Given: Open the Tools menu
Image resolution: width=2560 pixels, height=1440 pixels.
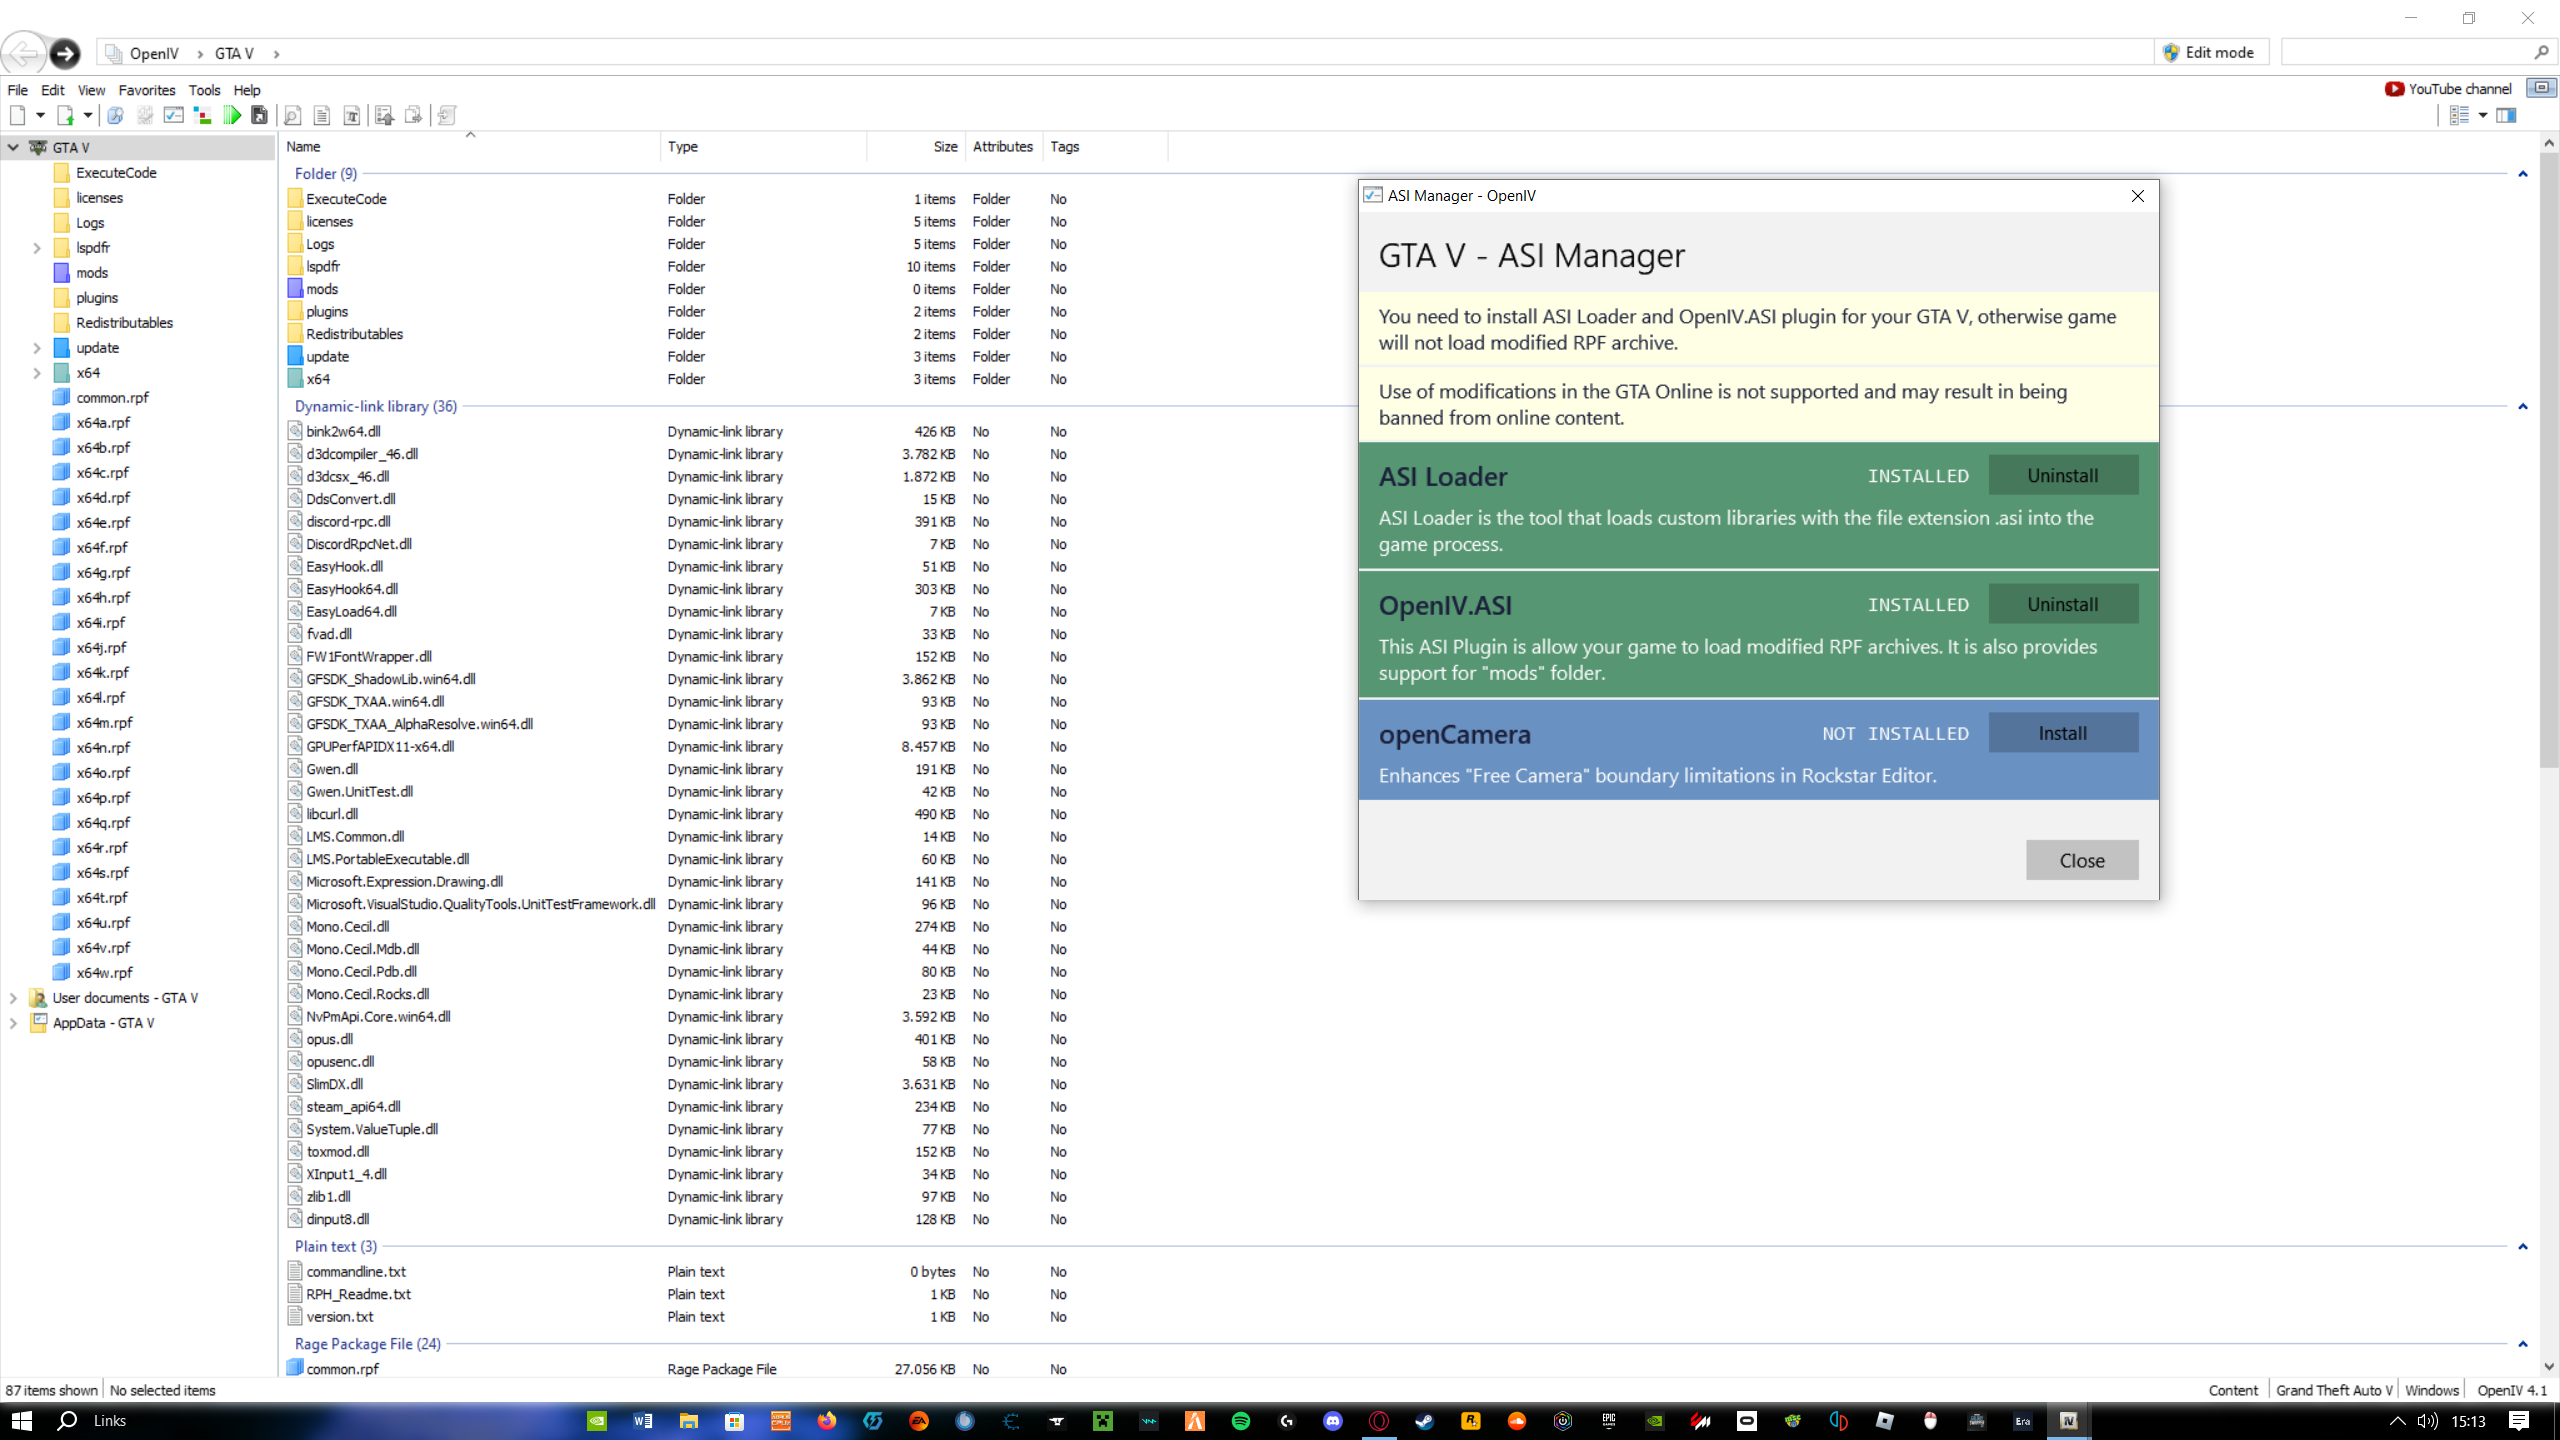Looking at the screenshot, I should (204, 90).
